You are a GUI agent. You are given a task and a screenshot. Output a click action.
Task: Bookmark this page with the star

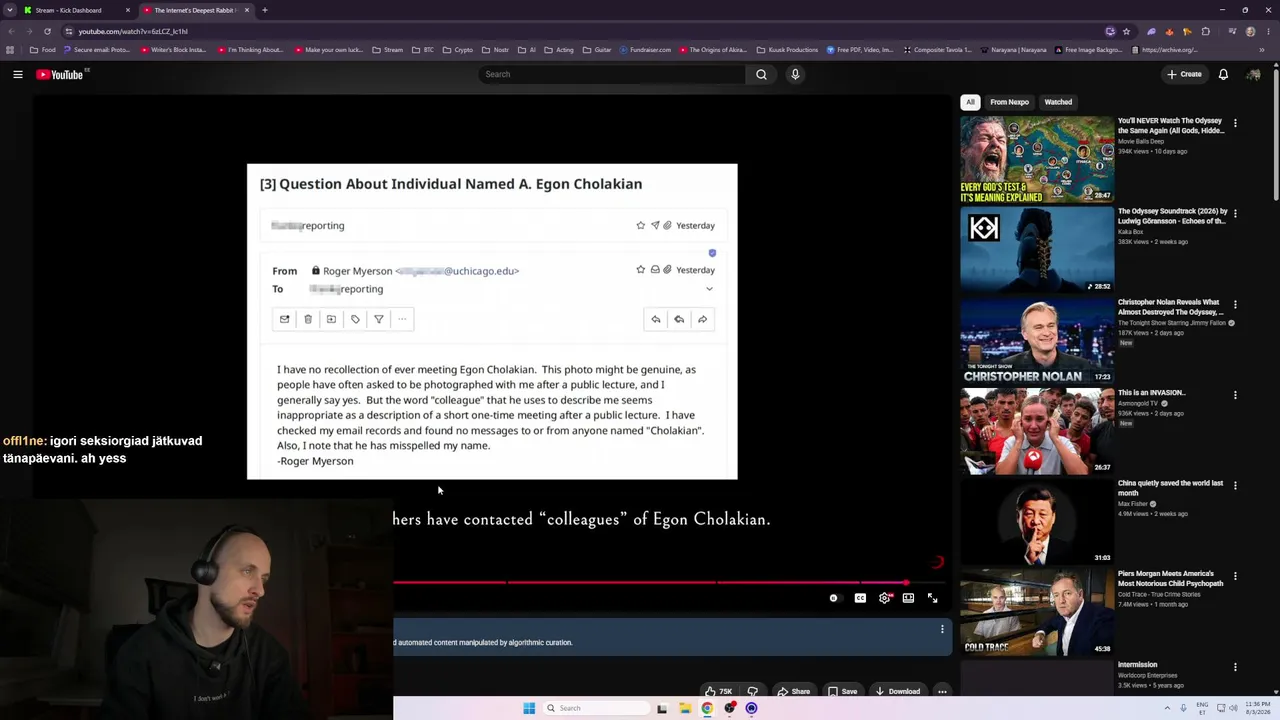tap(1126, 31)
